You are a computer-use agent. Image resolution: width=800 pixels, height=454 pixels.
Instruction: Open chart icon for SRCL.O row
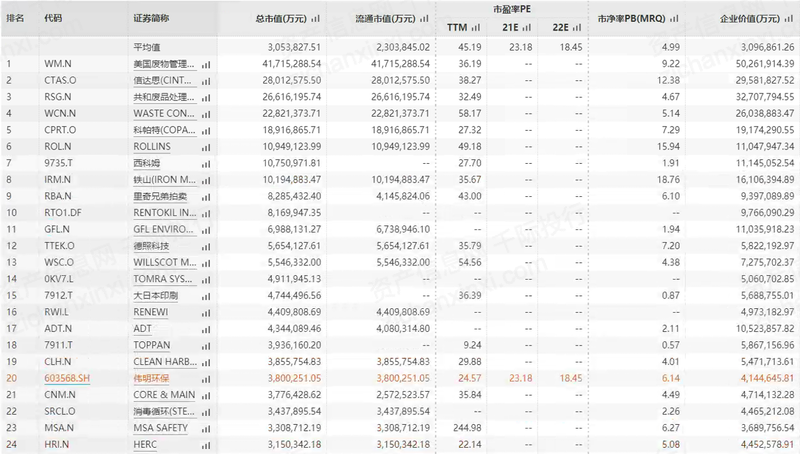(x=206, y=412)
